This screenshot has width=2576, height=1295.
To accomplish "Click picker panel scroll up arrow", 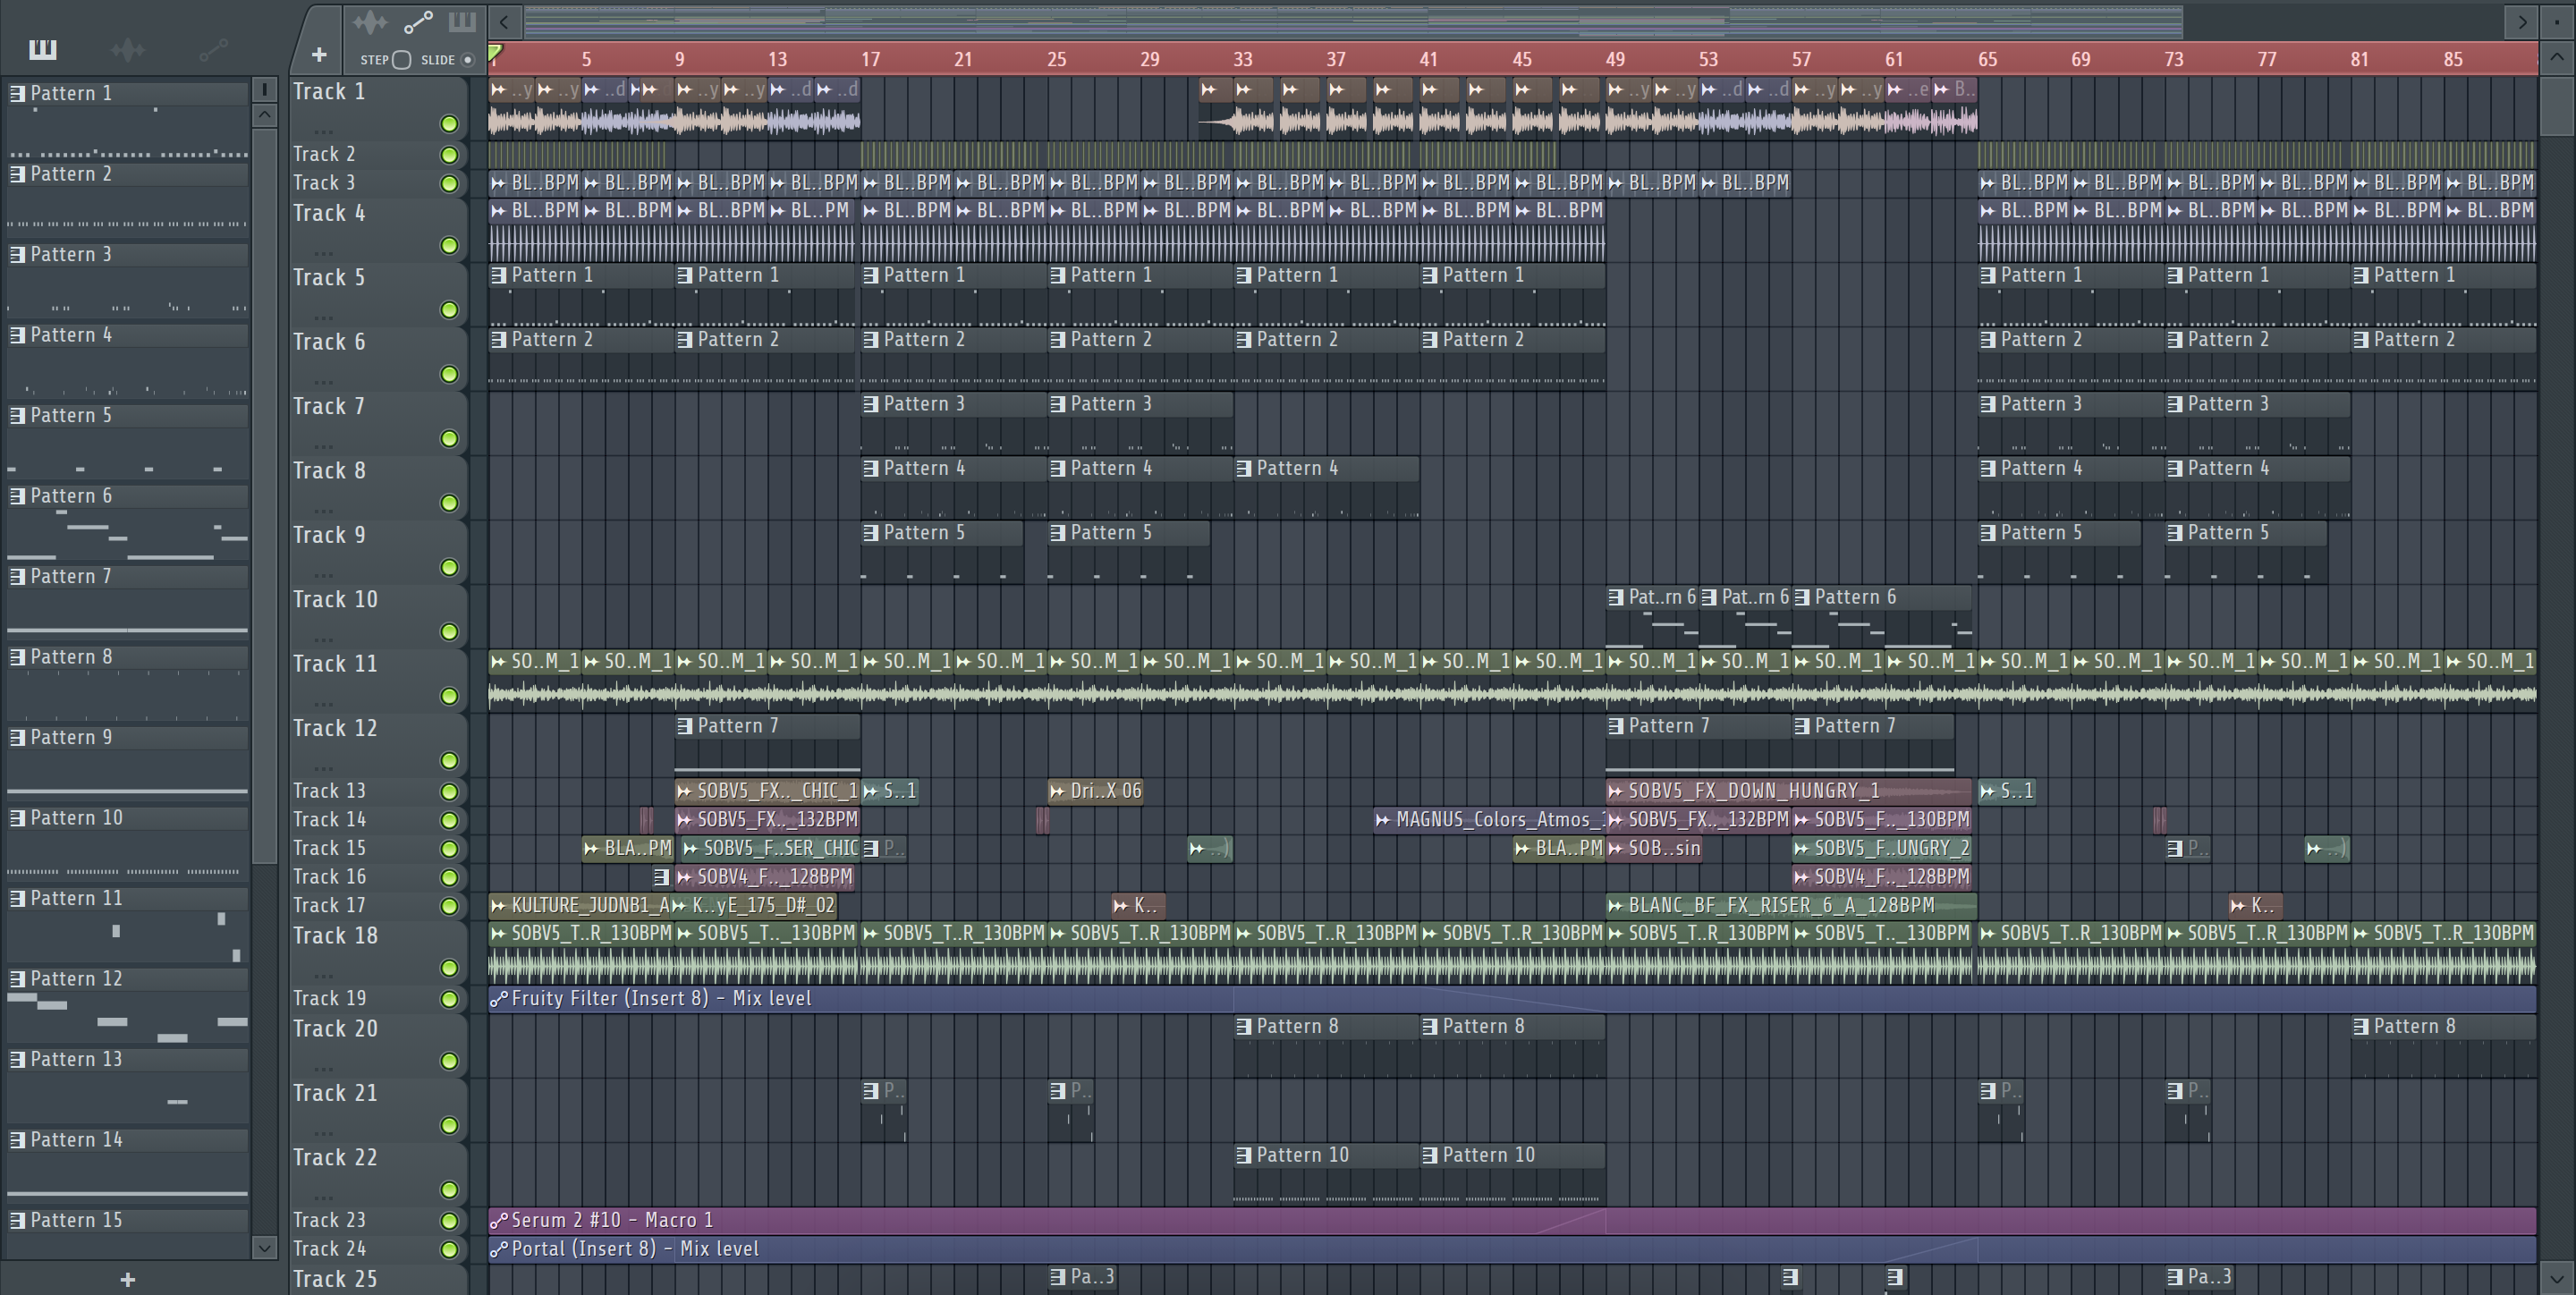I will click(264, 115).
